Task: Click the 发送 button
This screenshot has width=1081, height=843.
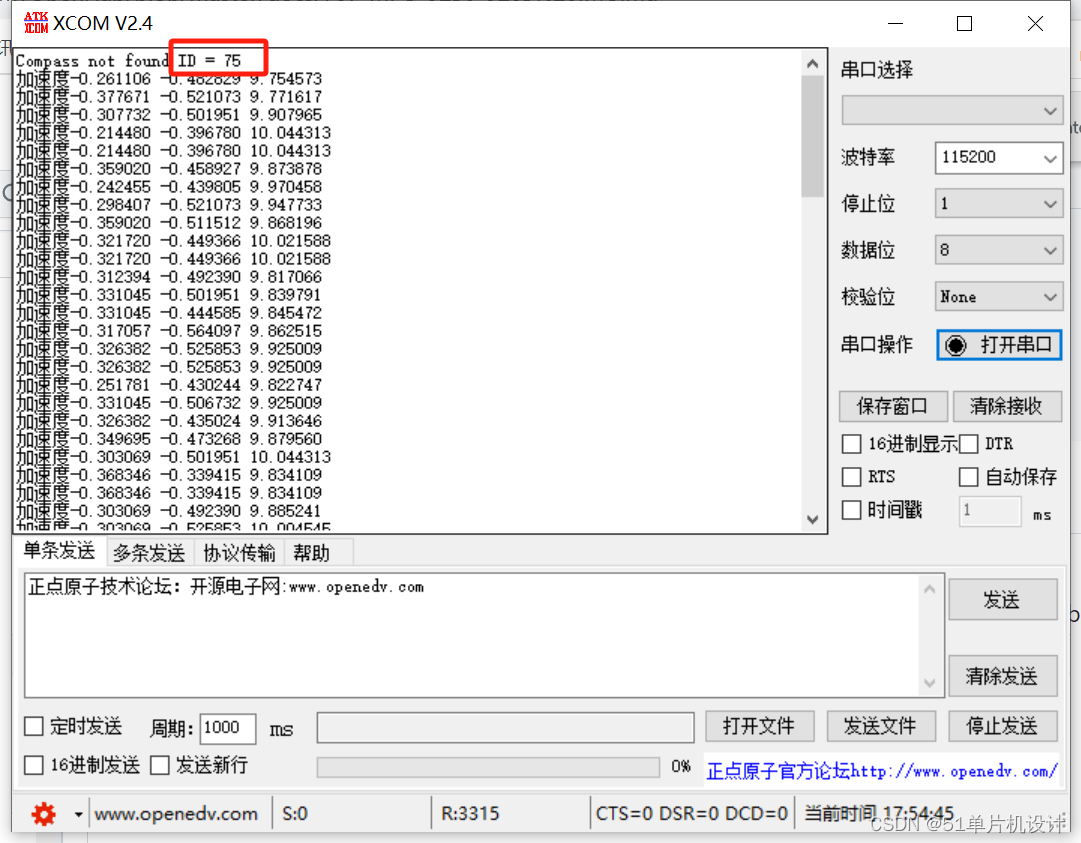Action: [1002, 600]
